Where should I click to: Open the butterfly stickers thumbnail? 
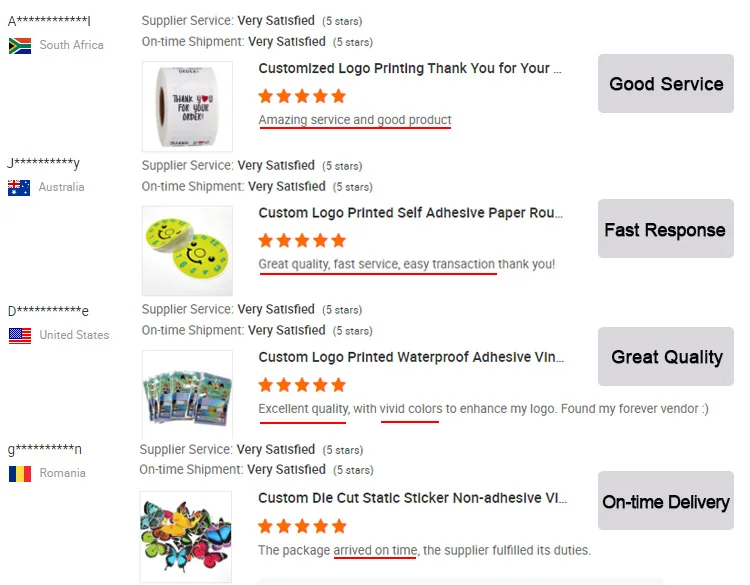(186, 536)
